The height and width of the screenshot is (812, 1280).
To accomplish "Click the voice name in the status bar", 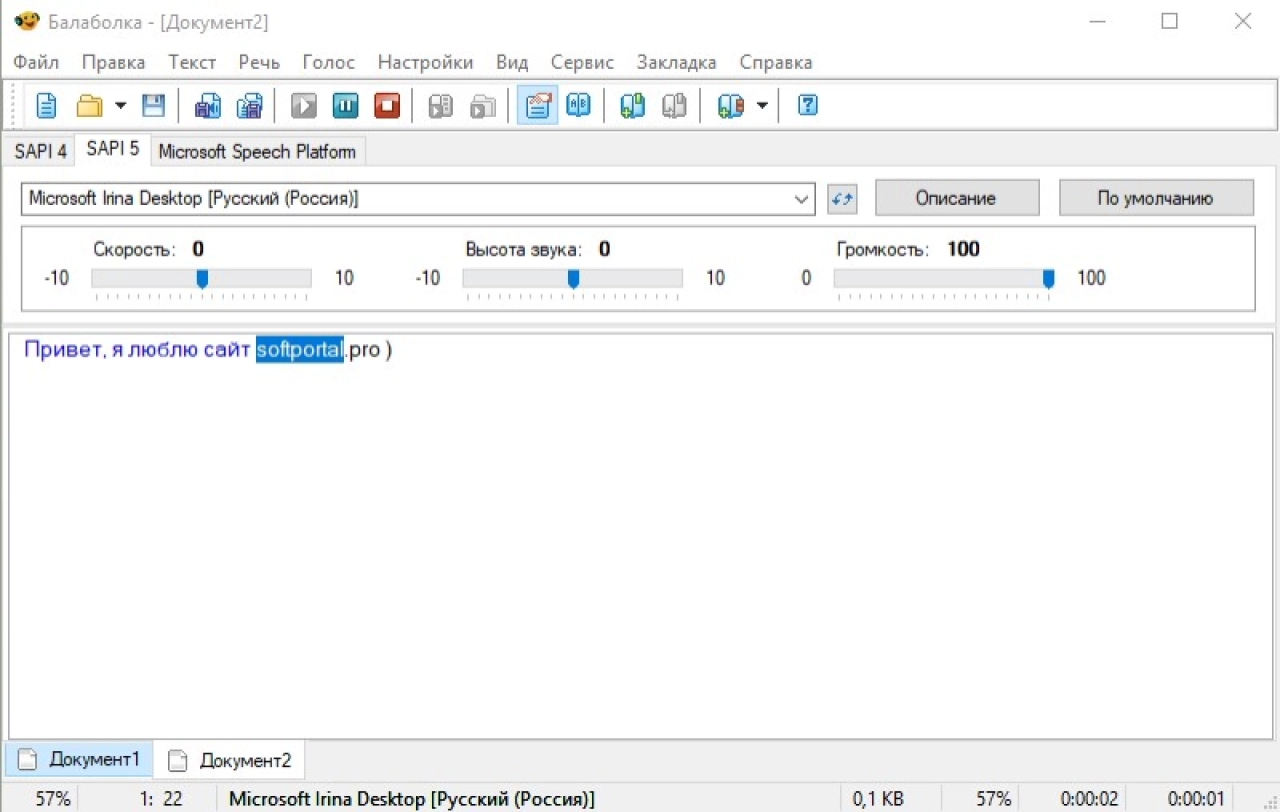I will coord(412,799).
